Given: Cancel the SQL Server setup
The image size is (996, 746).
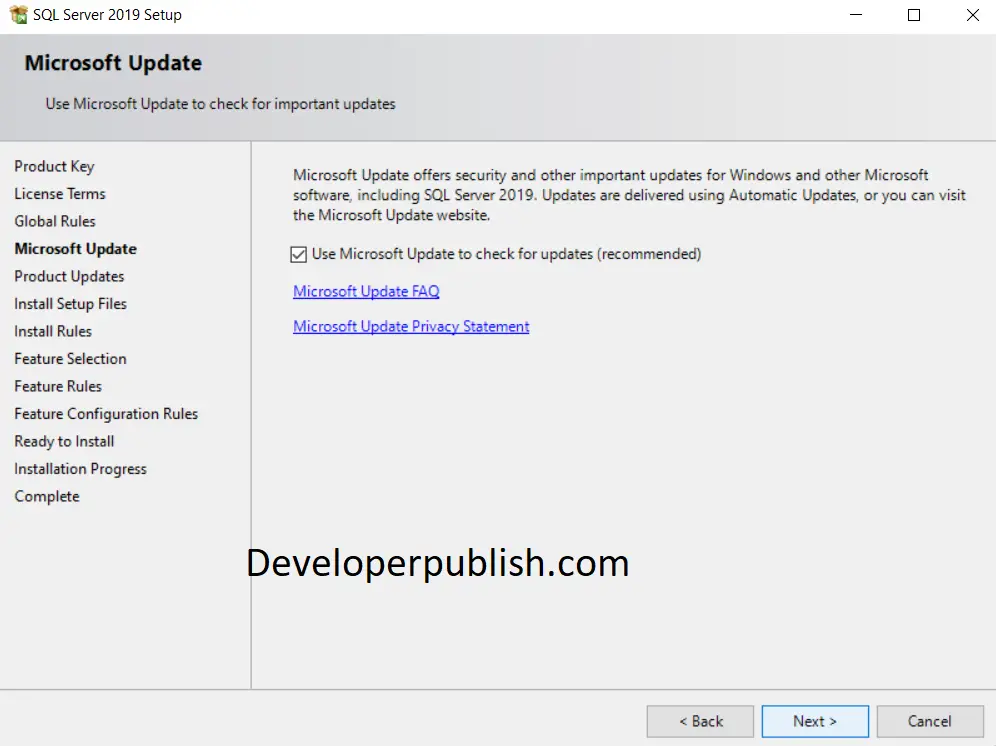Looking at the screenshot, I should click(930, 721).
